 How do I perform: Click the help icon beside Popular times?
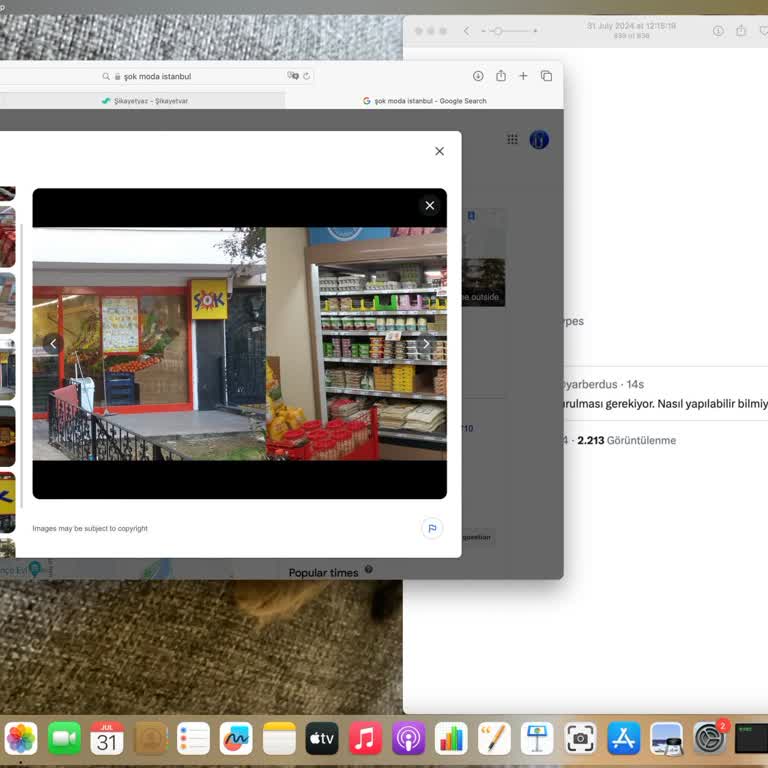tap(369, 569)
